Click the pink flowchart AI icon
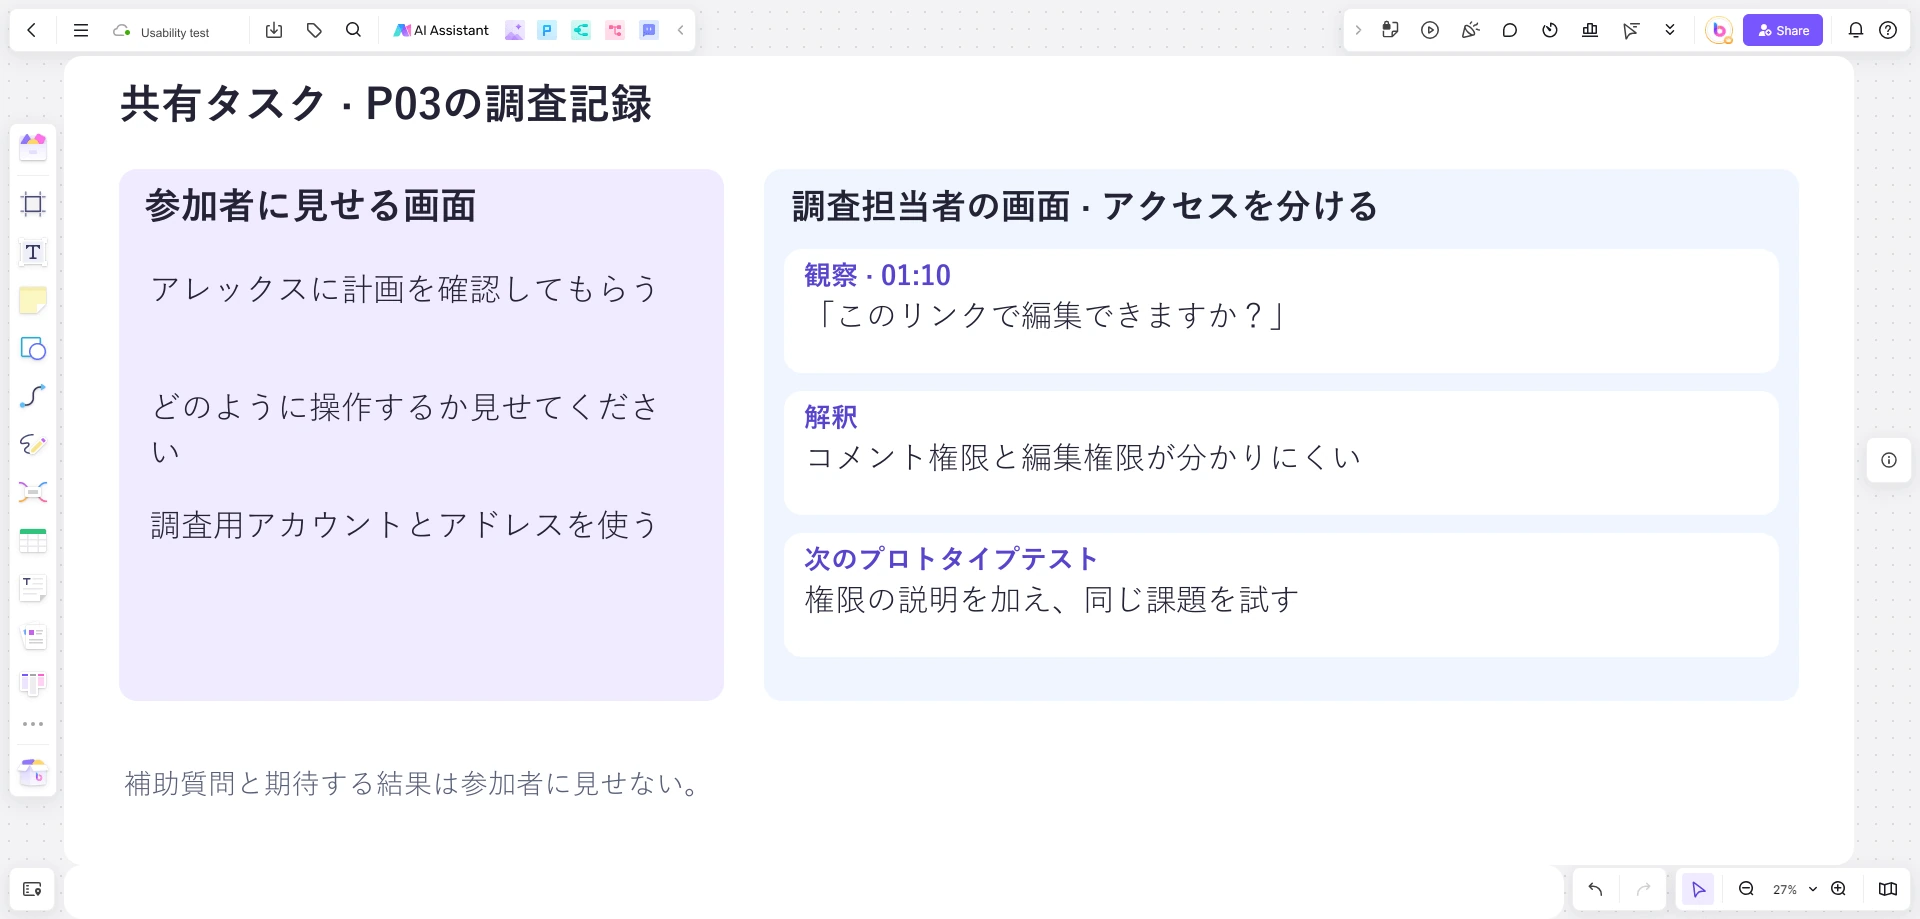Image resolution: width=1920 pixels, height=919 pixels. [x=615, y=30]
